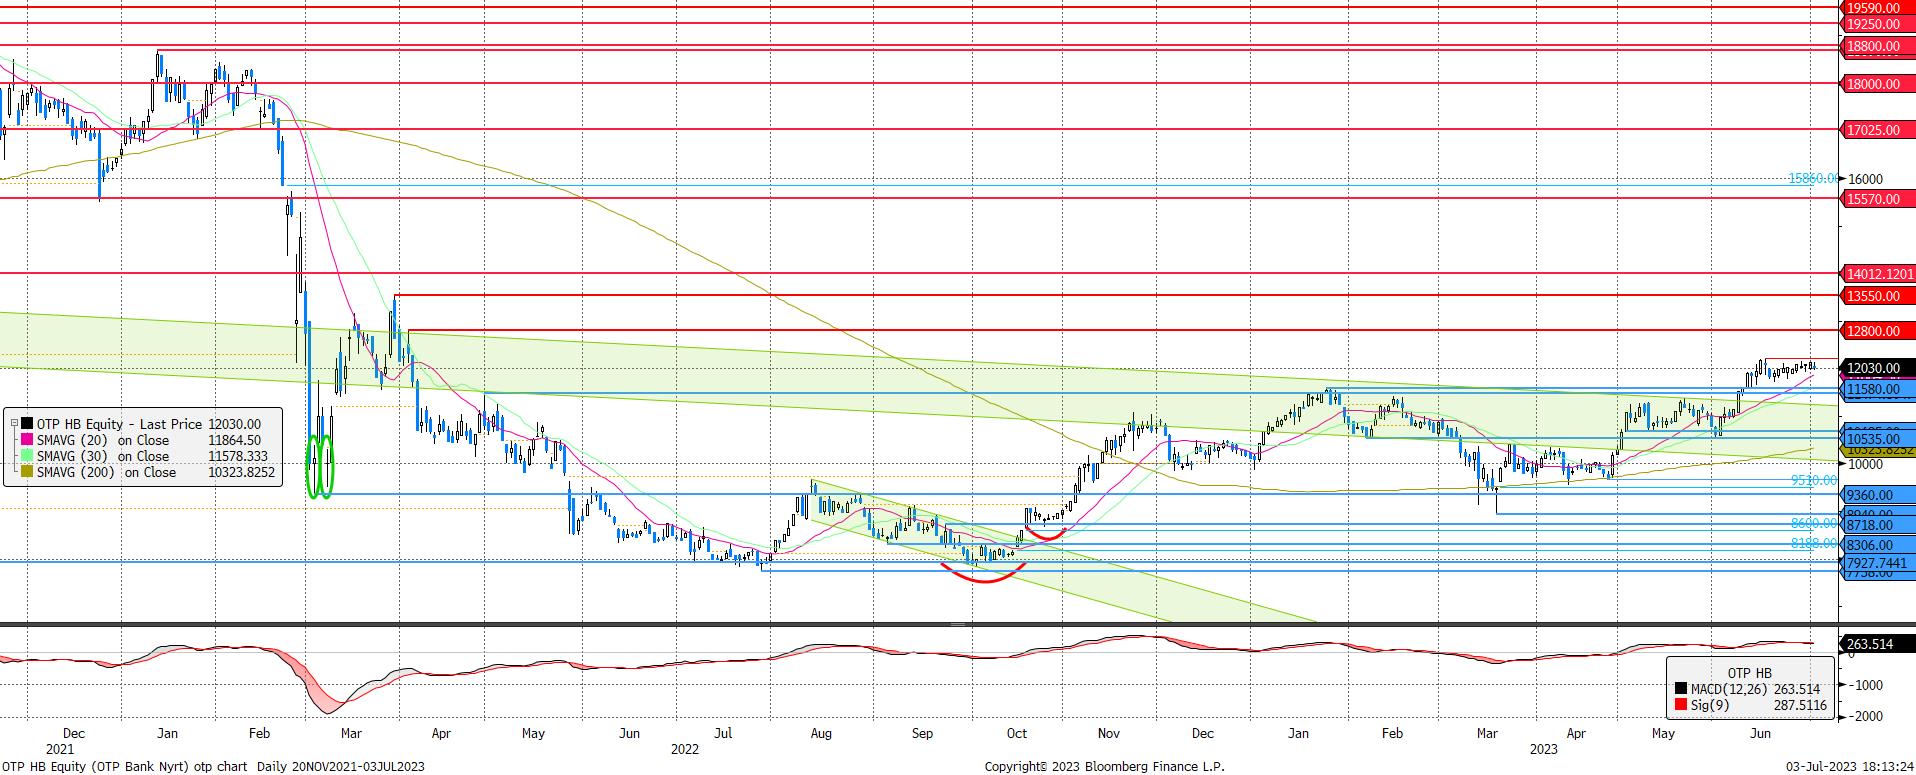Click the cyan 8188.00 line label

coord(1814,543)
